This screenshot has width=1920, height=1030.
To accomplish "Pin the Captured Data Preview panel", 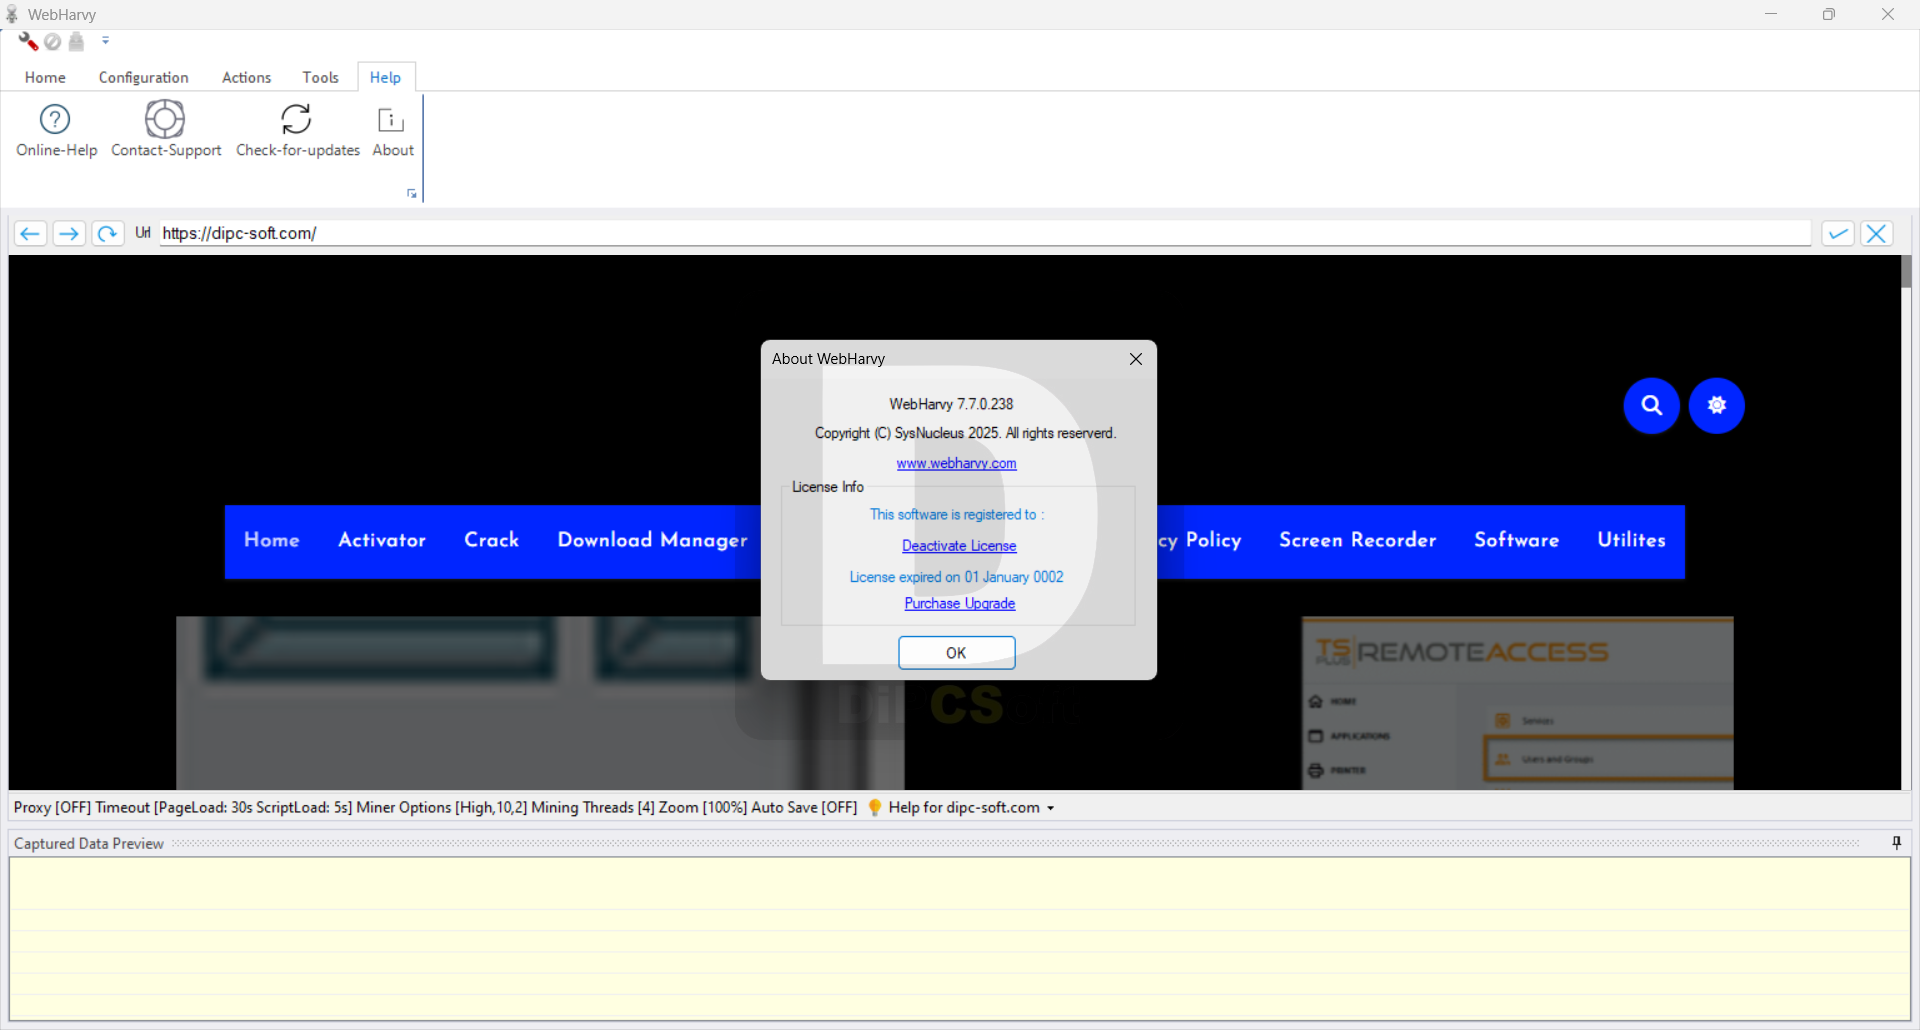I will [1897, 843].
